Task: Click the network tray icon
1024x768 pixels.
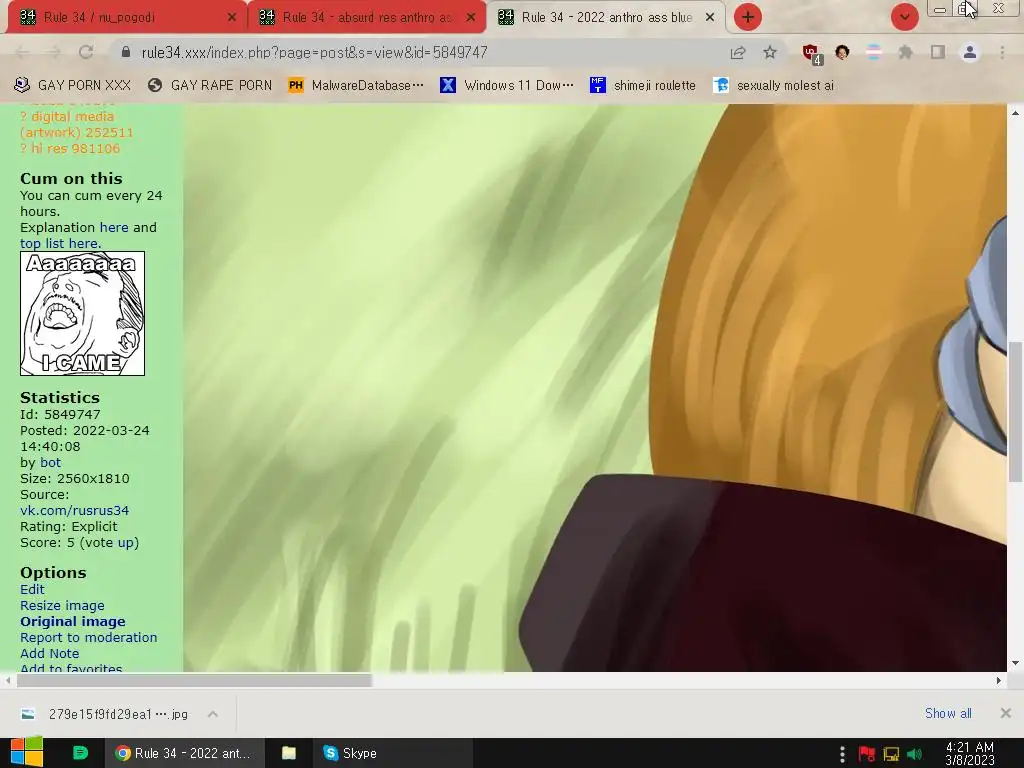Action: click(x=891, y=754)
